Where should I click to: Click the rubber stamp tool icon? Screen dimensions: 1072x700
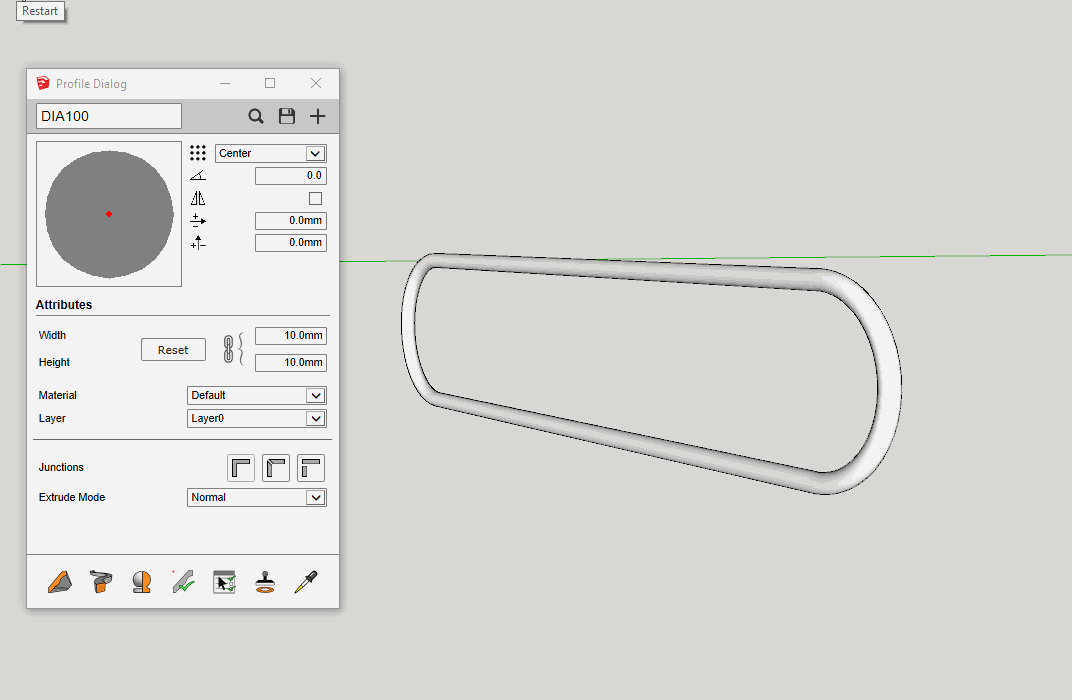(x=265, y=582)
